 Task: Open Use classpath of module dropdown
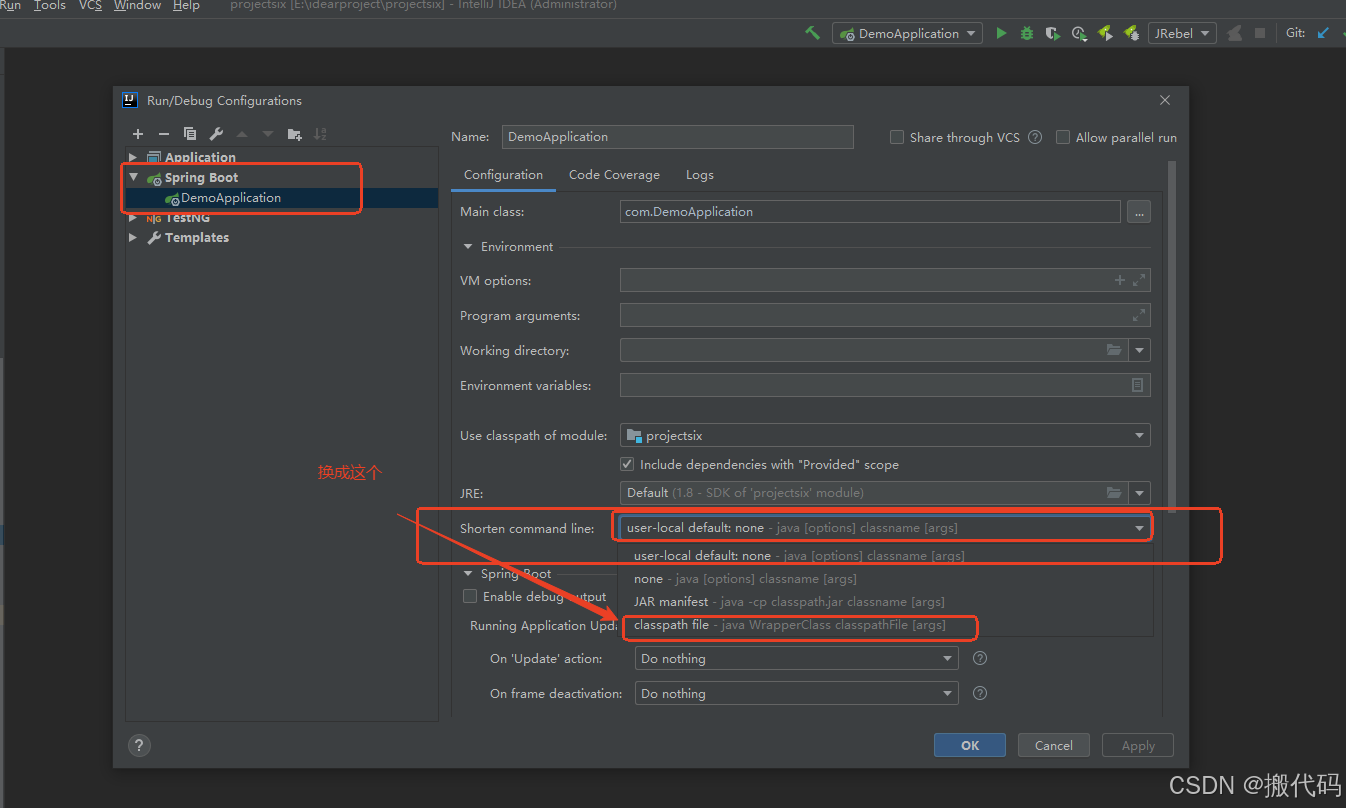coord(885,435)
